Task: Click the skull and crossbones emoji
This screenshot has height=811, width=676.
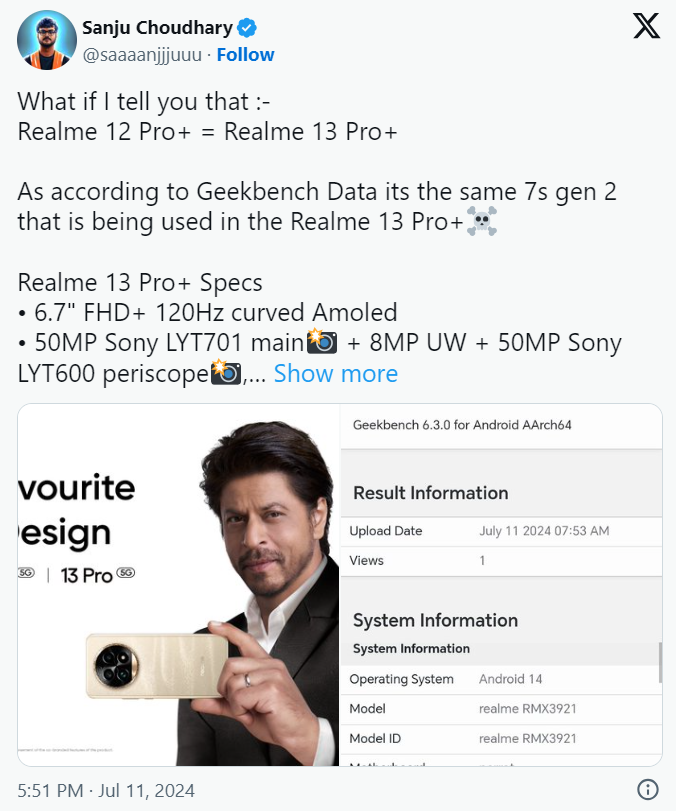Action: [481, 221]
